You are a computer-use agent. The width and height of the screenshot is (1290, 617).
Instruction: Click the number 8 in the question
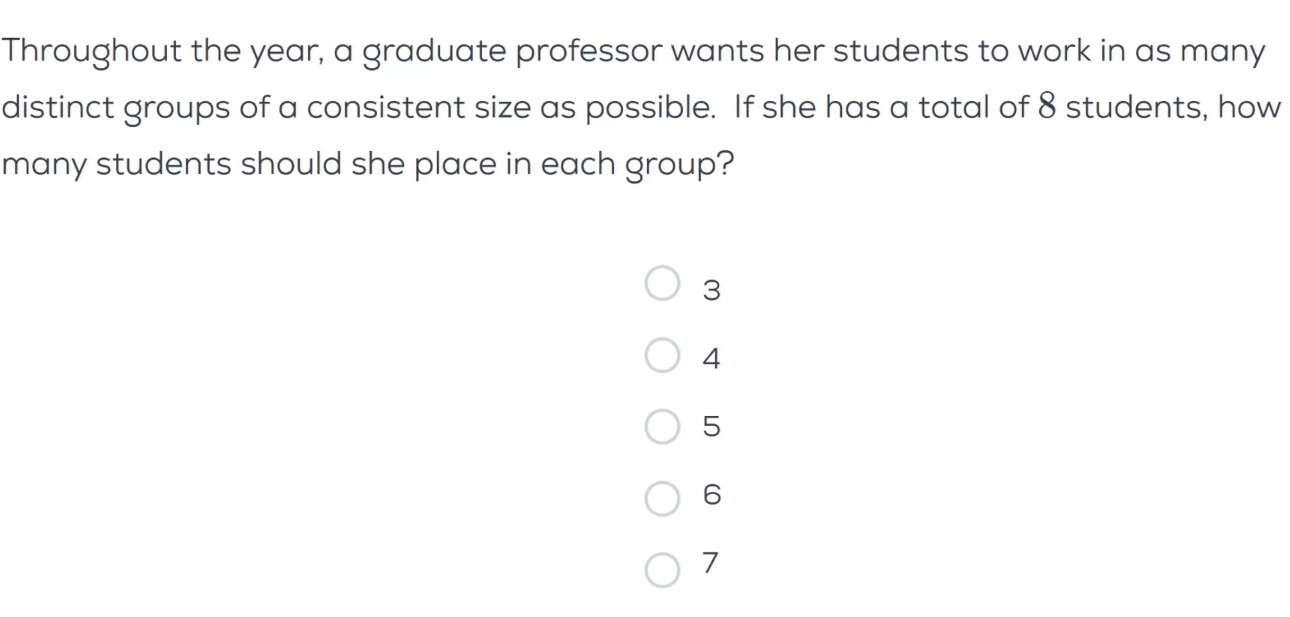1046,108
